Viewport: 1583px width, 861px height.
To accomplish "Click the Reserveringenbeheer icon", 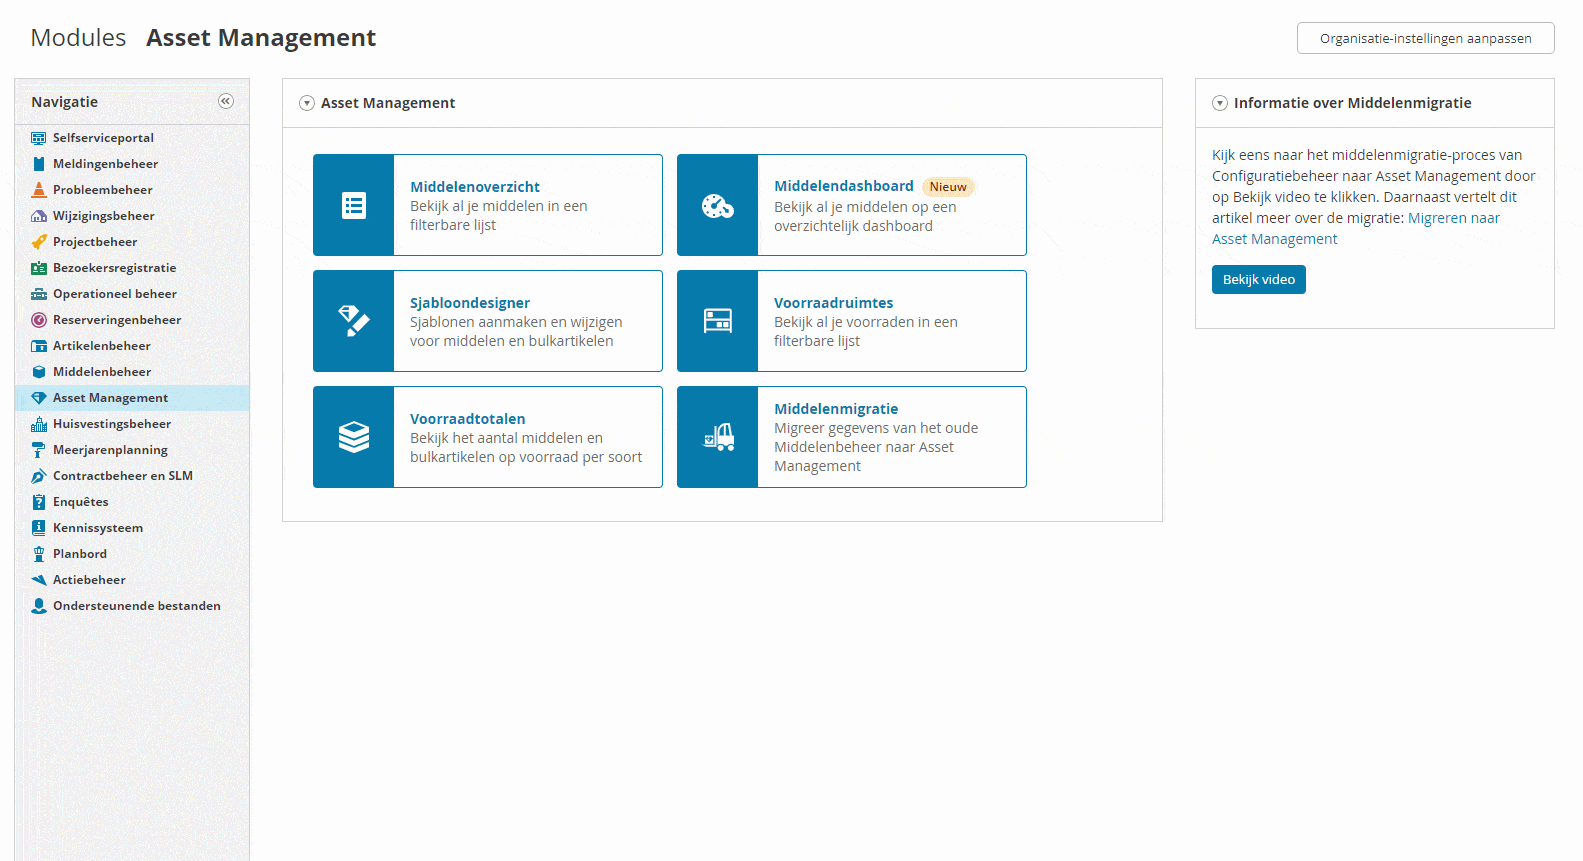I will [x=39, y=320].
